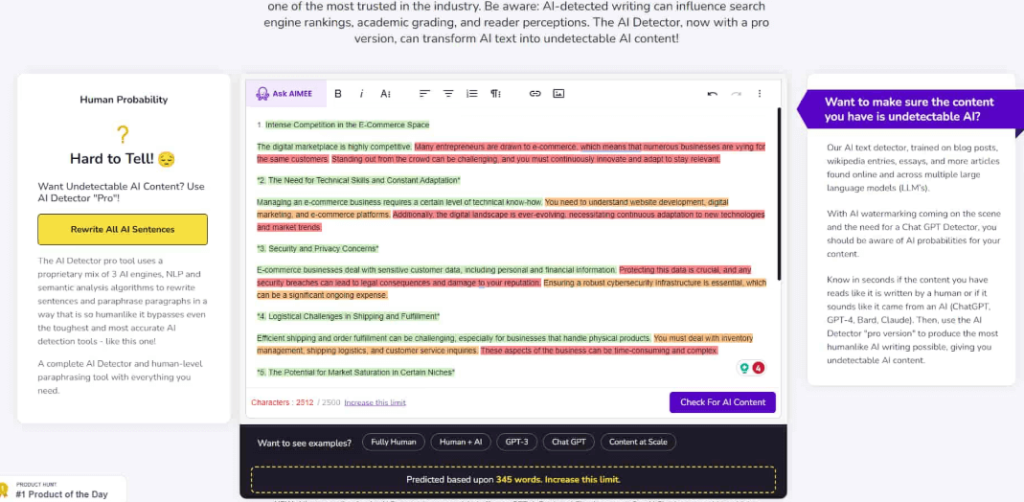Open the font size dropdown

tap(385, 94)
